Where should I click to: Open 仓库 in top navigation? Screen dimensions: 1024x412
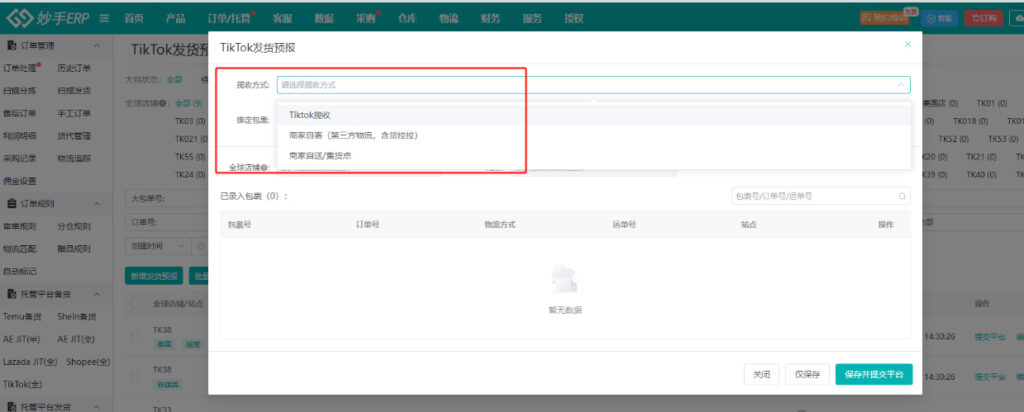click(x=406, y=18)
